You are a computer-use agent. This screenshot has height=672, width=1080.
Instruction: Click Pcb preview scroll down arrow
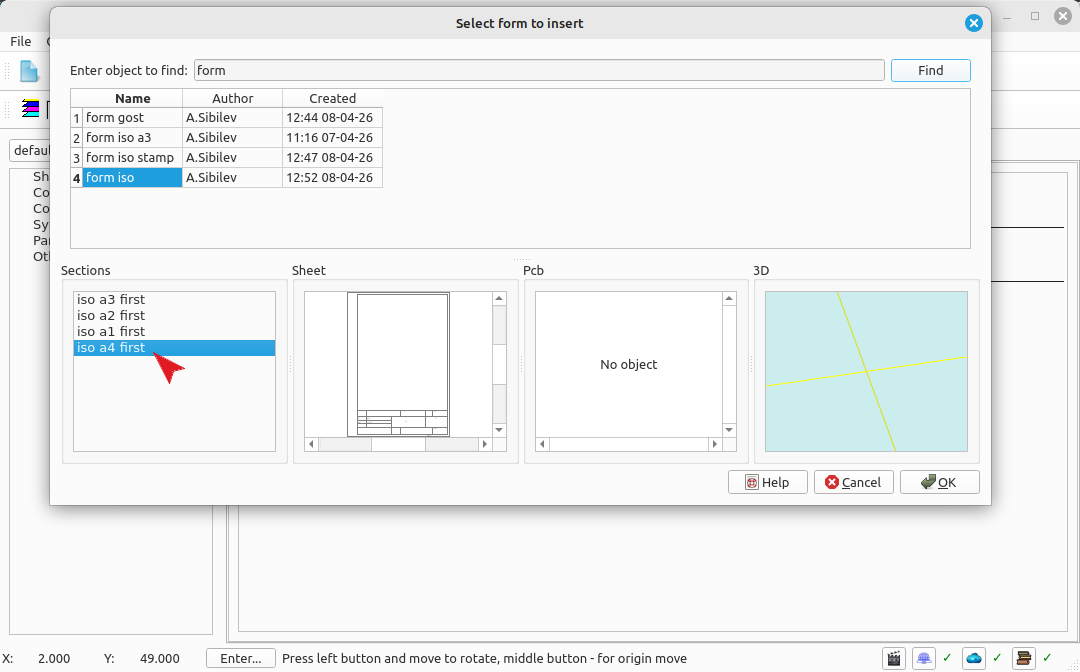(729, 430)
